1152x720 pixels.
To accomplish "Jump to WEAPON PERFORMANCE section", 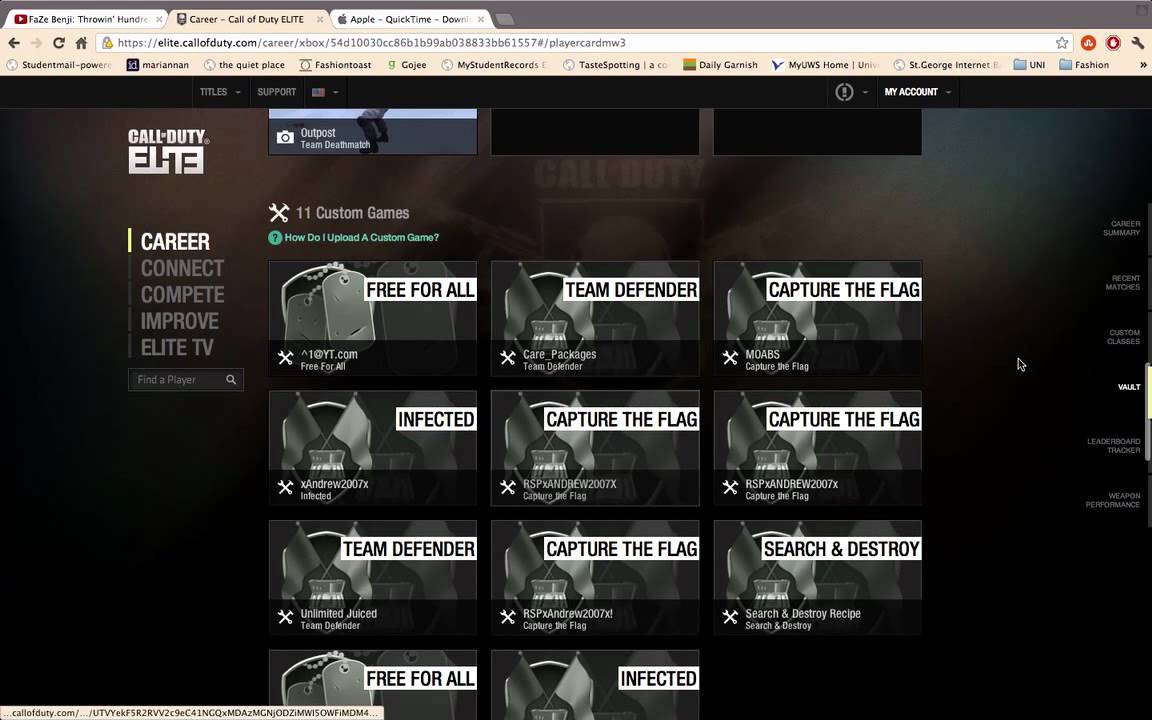I will click(x=1114, y=500).
